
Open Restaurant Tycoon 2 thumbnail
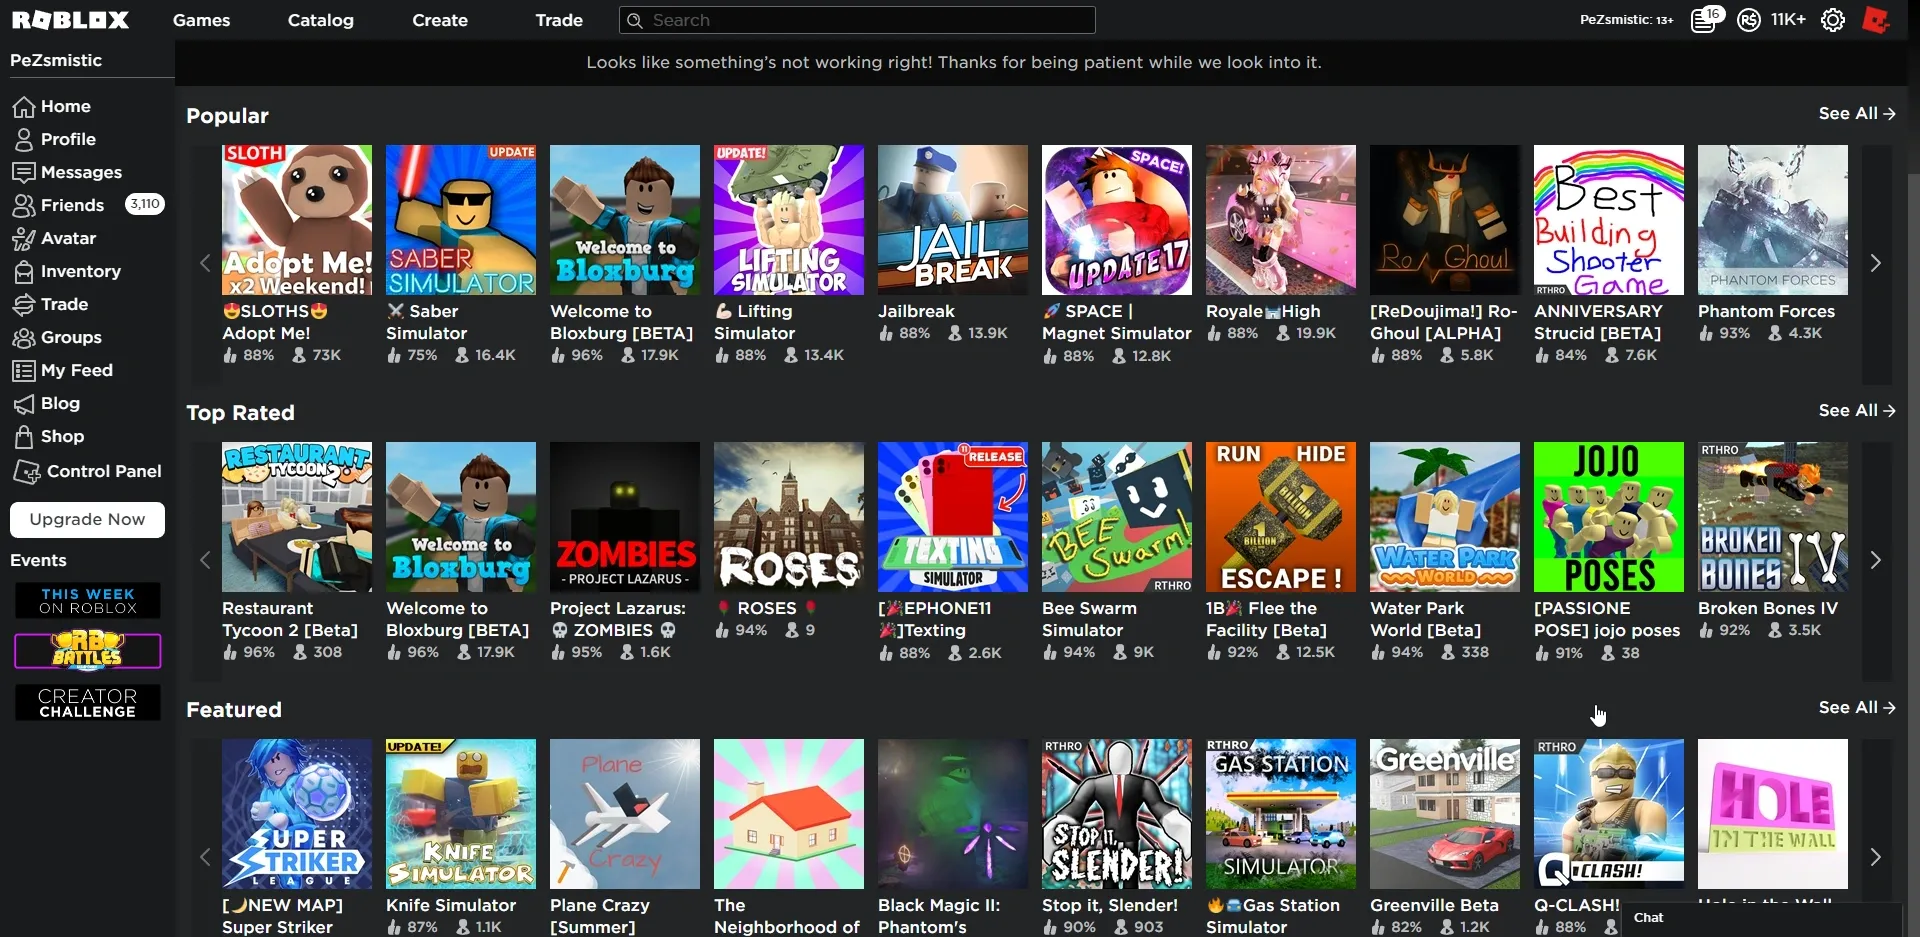(x=297, y=517)
